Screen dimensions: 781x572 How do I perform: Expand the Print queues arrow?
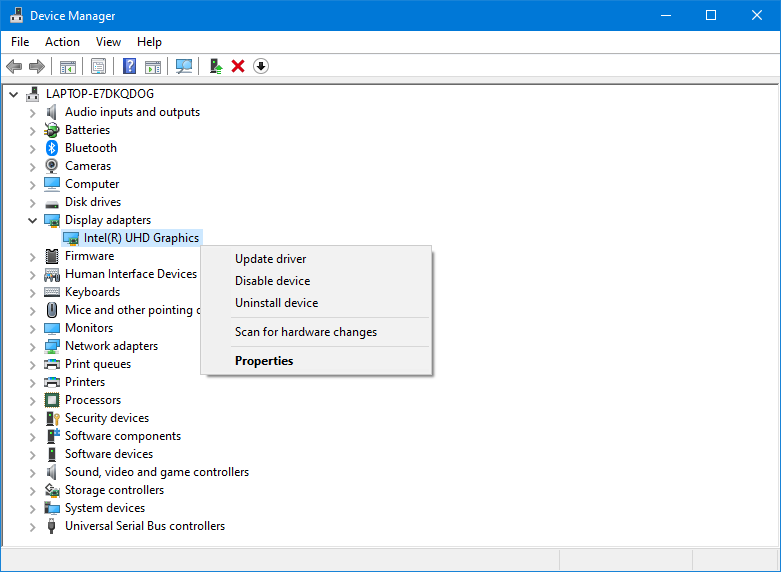[x=32, y=365]
